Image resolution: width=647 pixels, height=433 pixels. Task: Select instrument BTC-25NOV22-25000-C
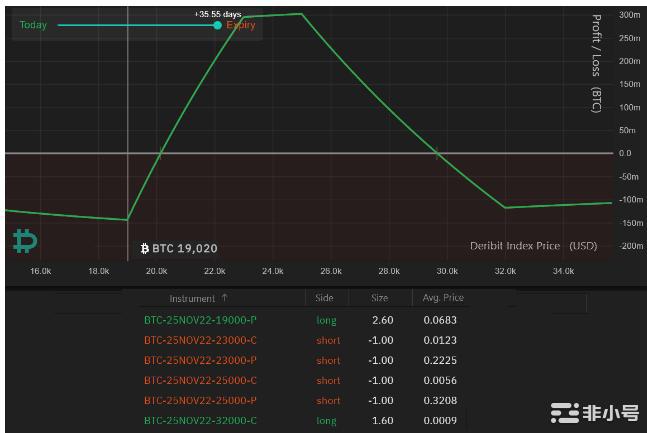[x=200, y=380]
